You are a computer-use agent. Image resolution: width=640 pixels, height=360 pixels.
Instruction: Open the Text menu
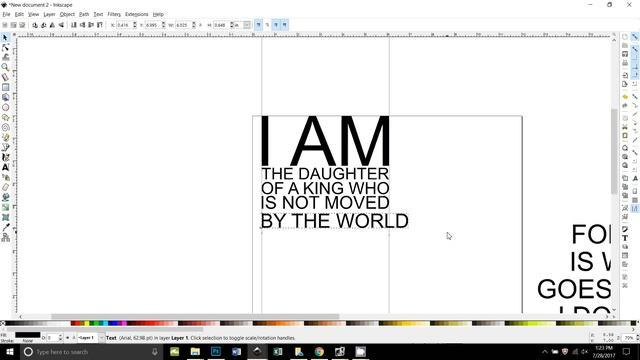98,14
